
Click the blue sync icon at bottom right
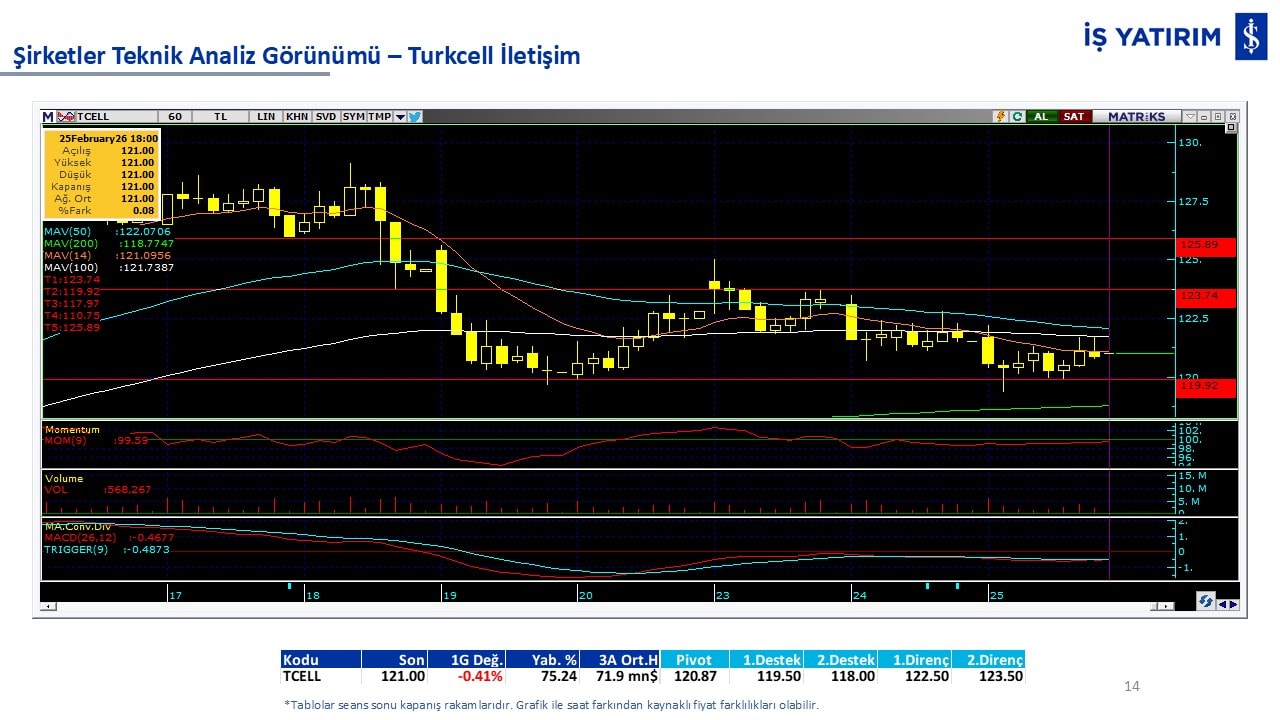click(1206, 601)
